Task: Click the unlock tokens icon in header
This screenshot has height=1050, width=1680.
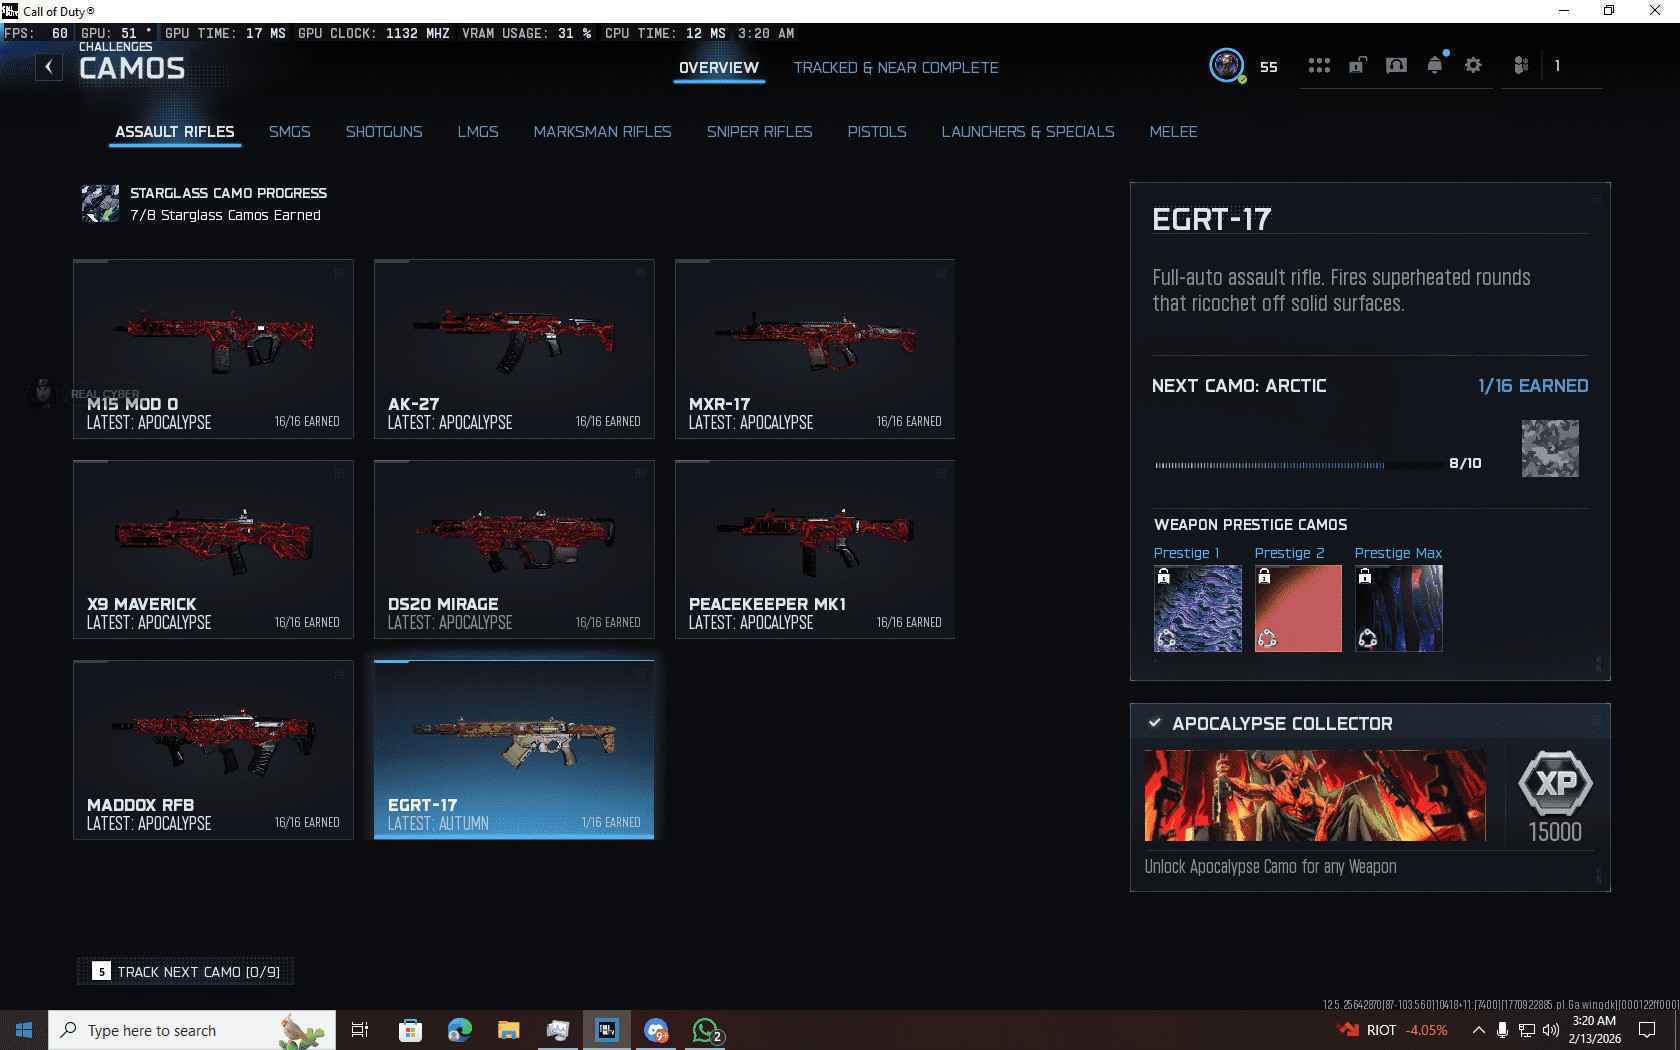Action: click(x=1357, y=66)
